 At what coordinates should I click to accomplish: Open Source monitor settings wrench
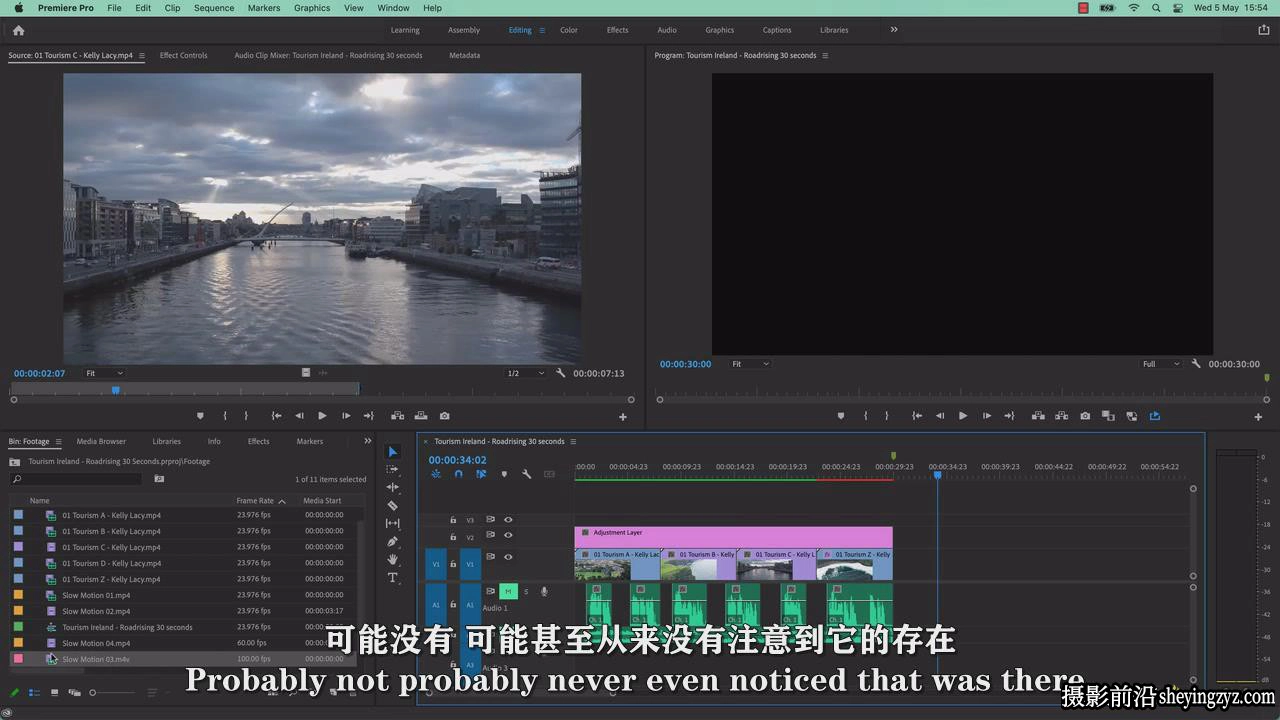click(x=561, y=373)
